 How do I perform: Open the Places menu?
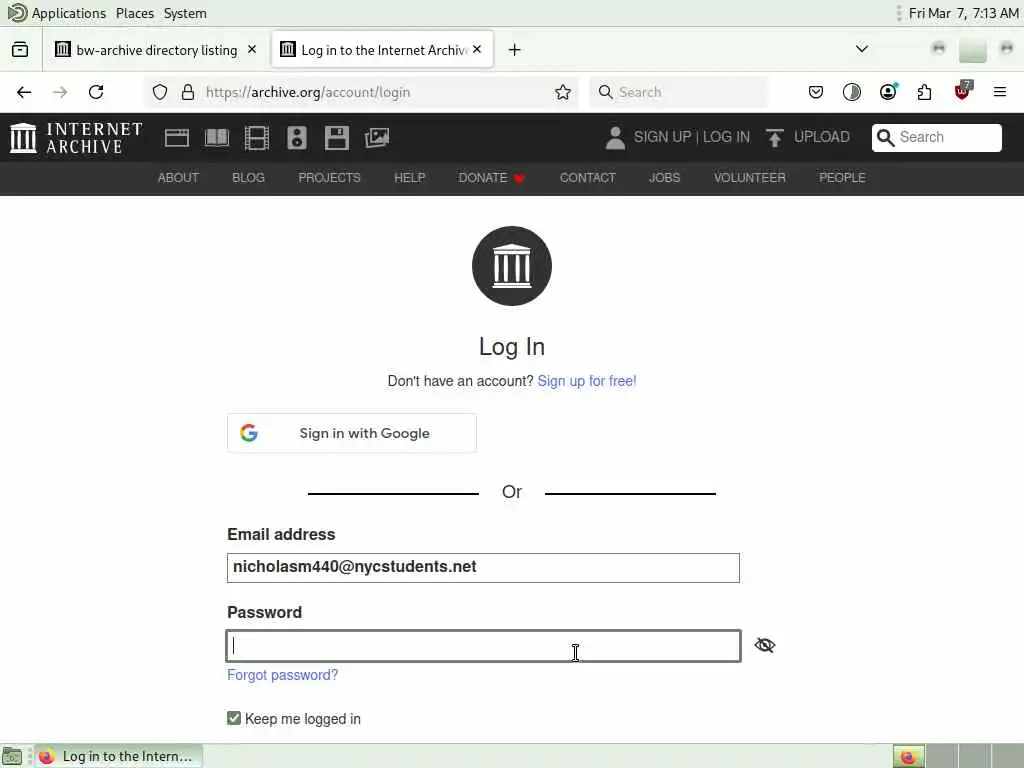(135, 13)
